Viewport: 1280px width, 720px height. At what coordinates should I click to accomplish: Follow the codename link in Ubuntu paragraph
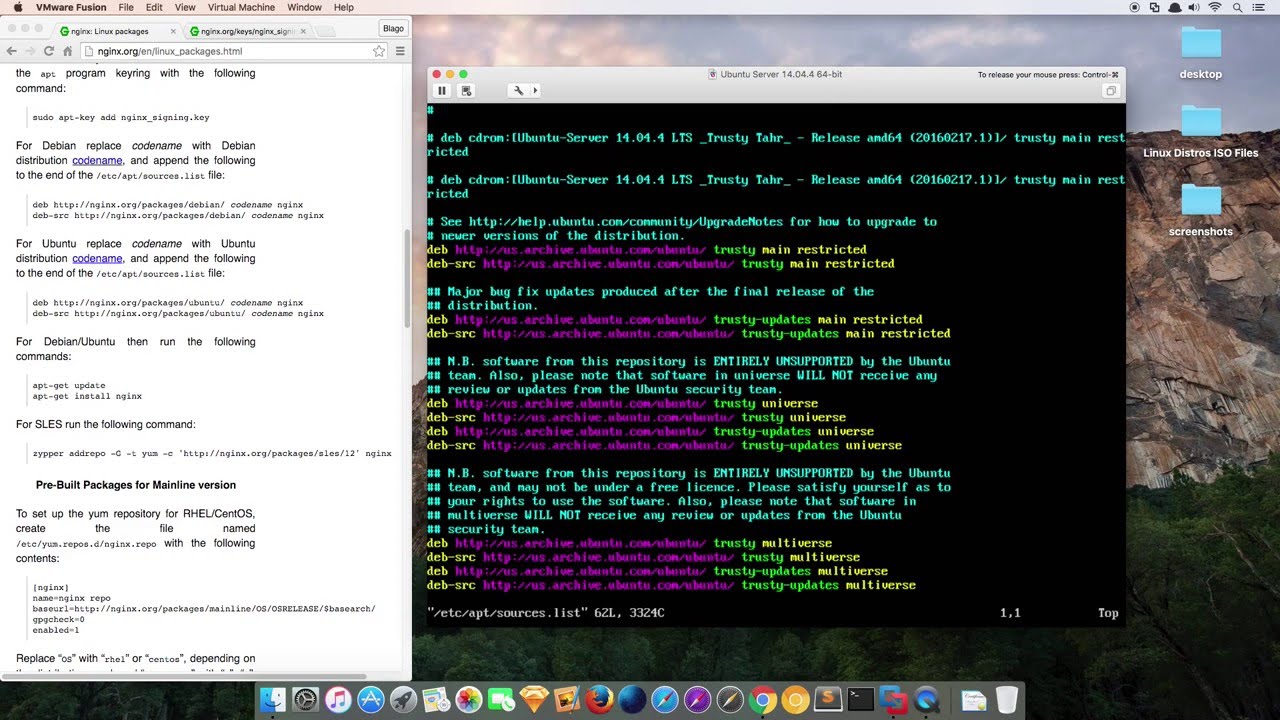point(97,258)
